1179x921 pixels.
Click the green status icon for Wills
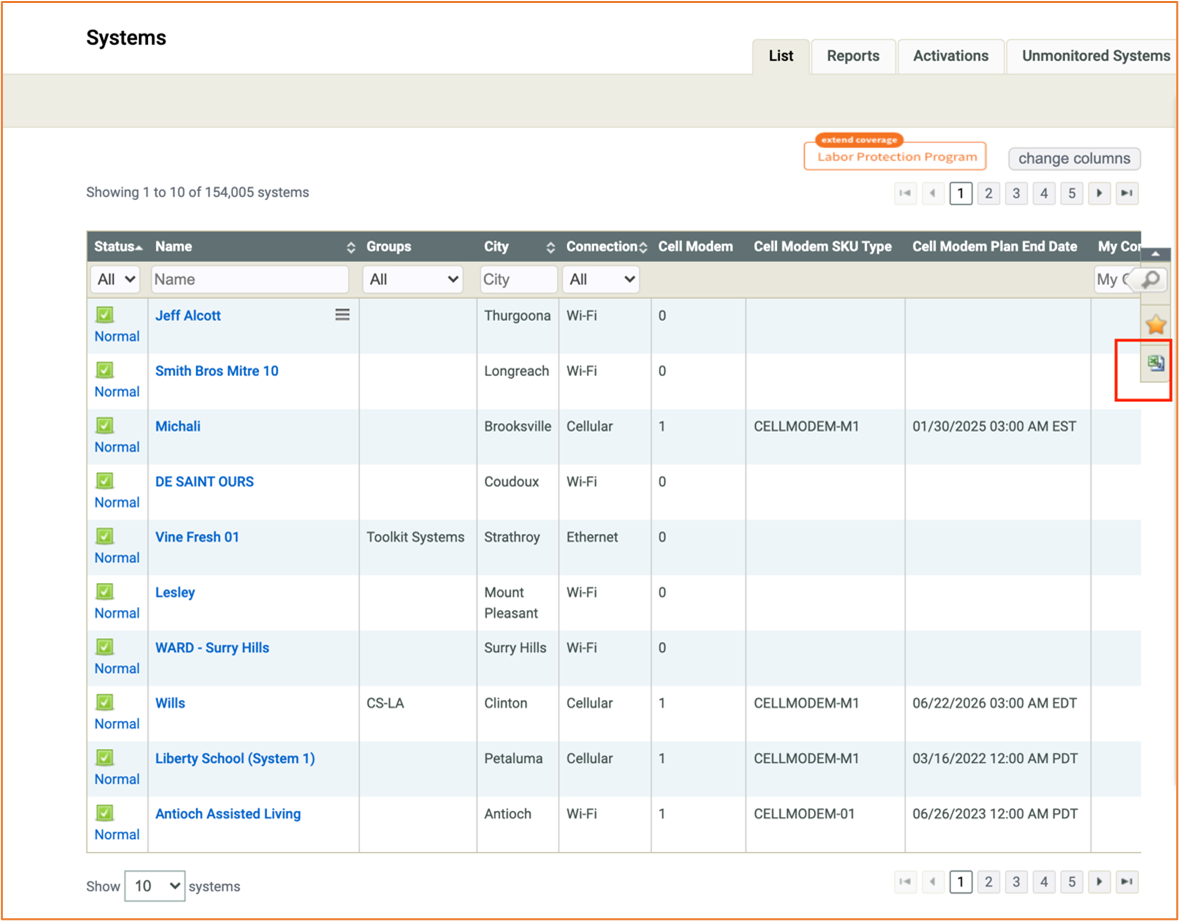(105, 702)
